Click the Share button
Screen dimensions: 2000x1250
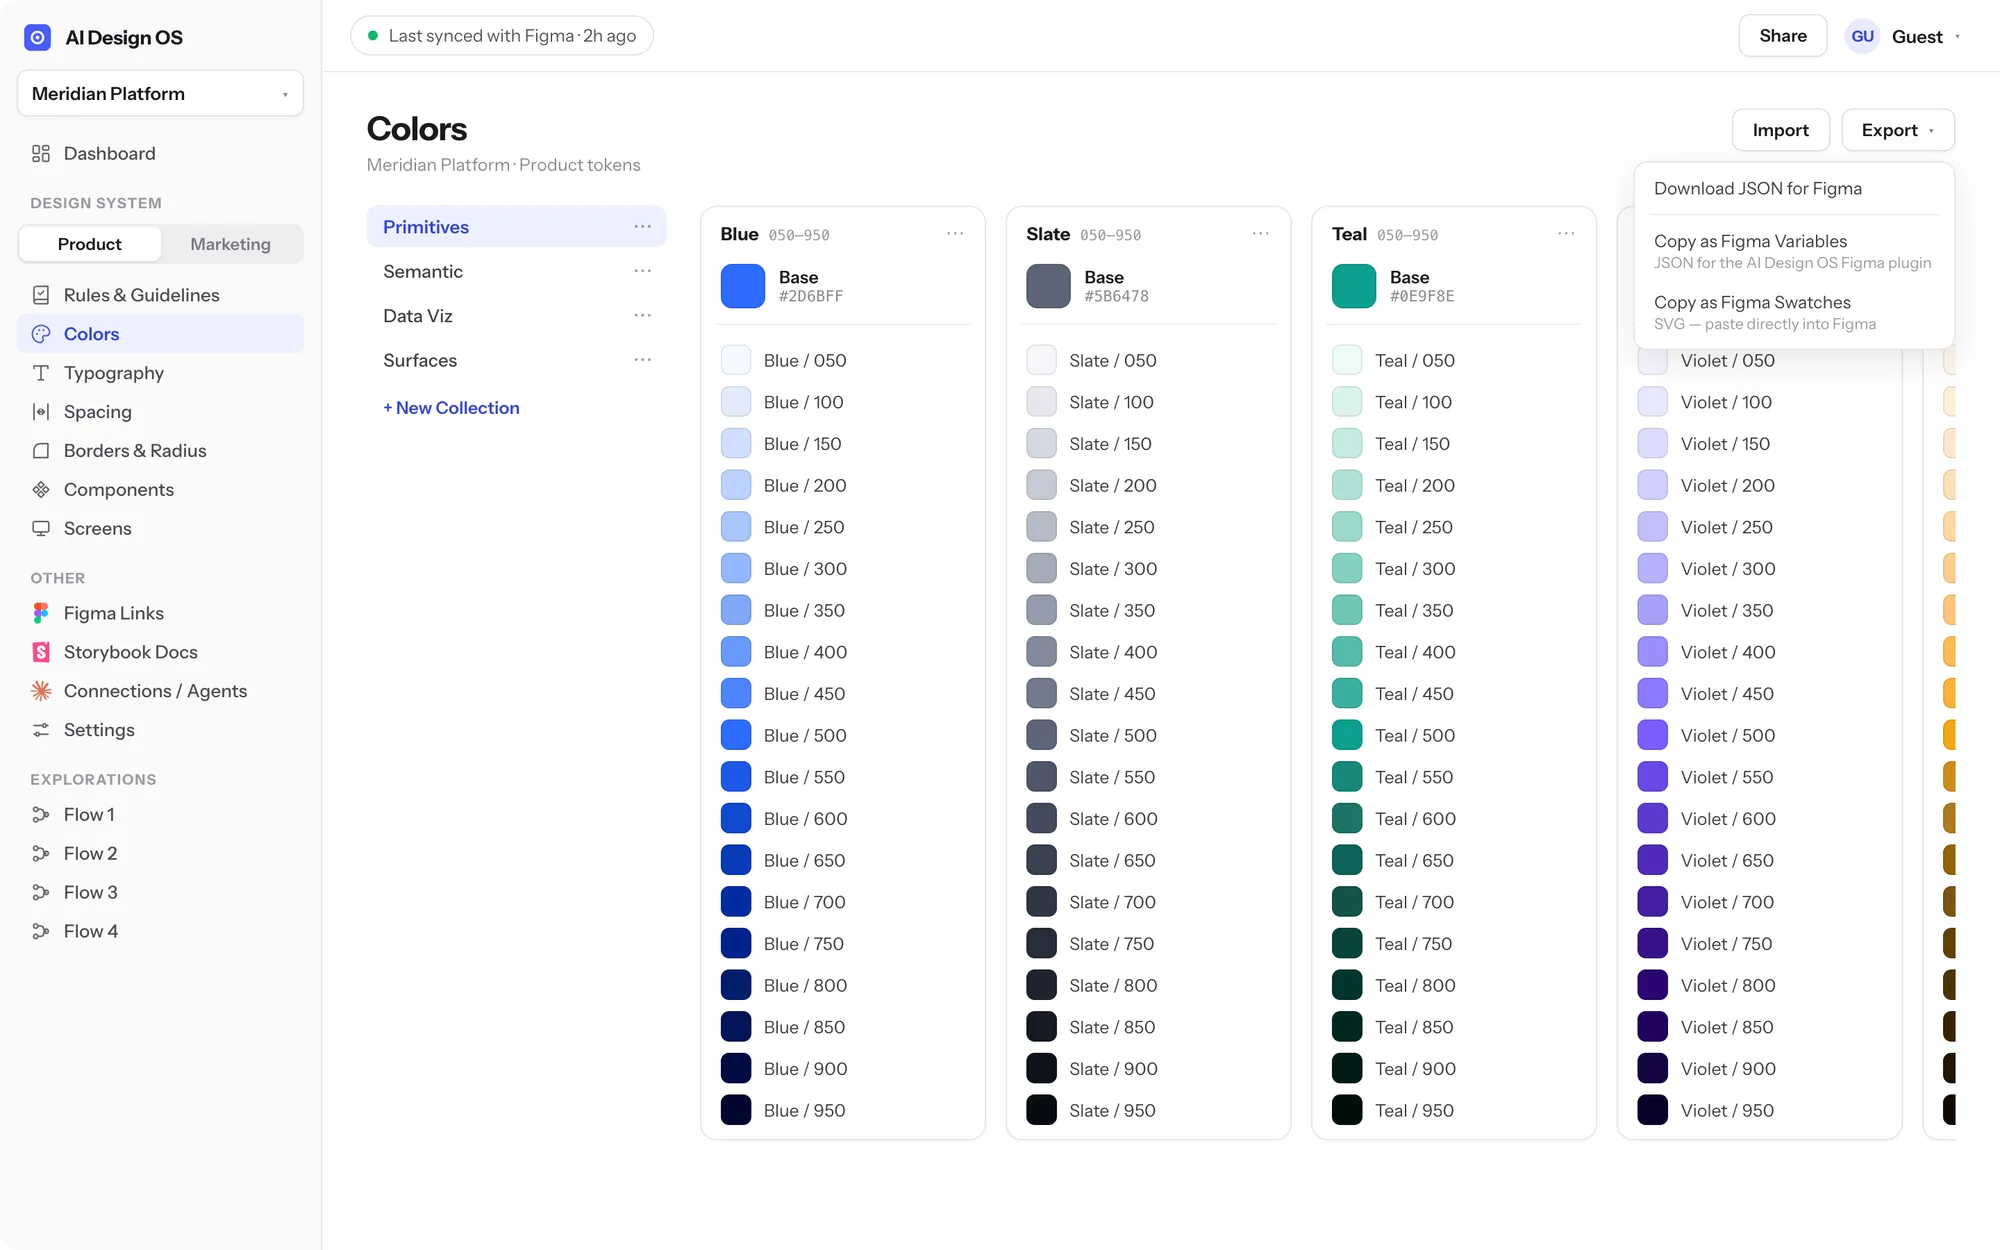click(x=1783, y=36)
